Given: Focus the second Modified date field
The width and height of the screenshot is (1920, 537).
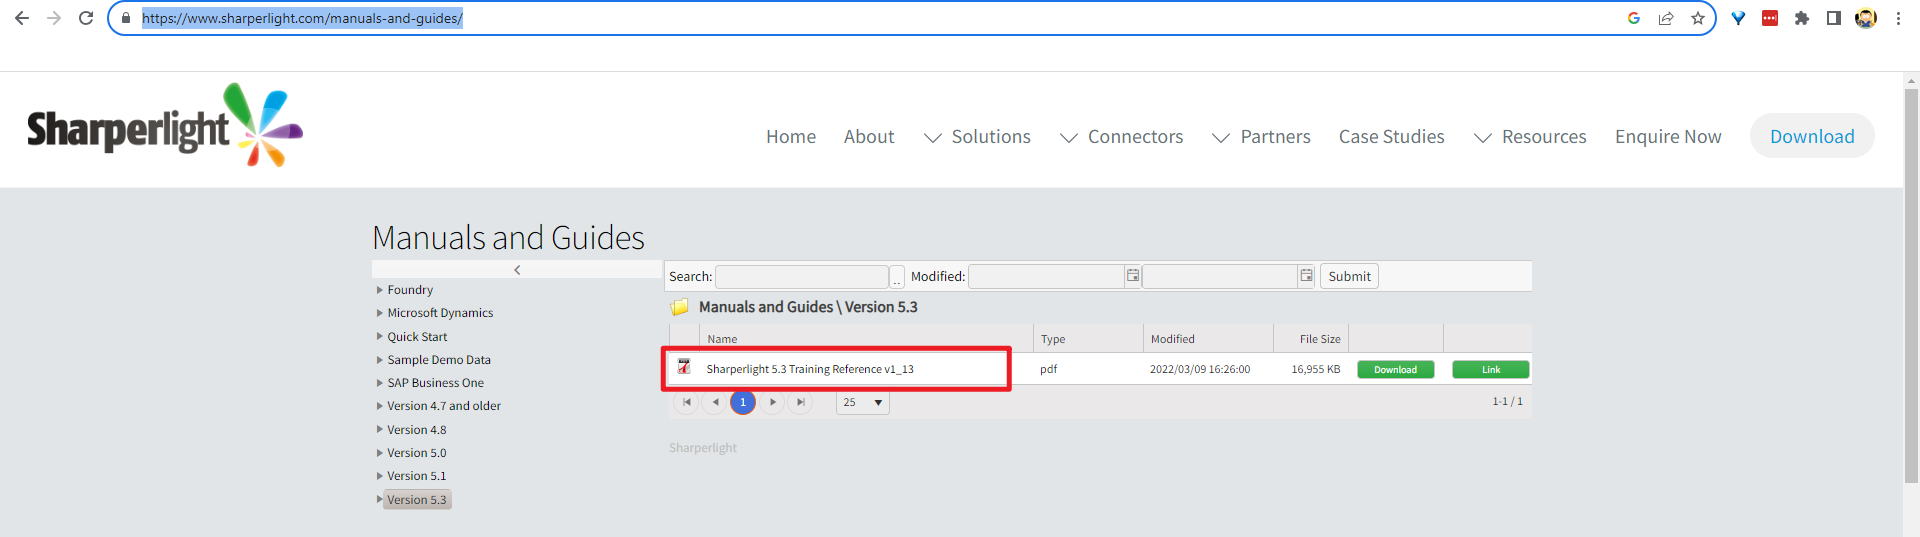Looking at the screenshot, I should pyautogui.click(x=1220, y=277).
